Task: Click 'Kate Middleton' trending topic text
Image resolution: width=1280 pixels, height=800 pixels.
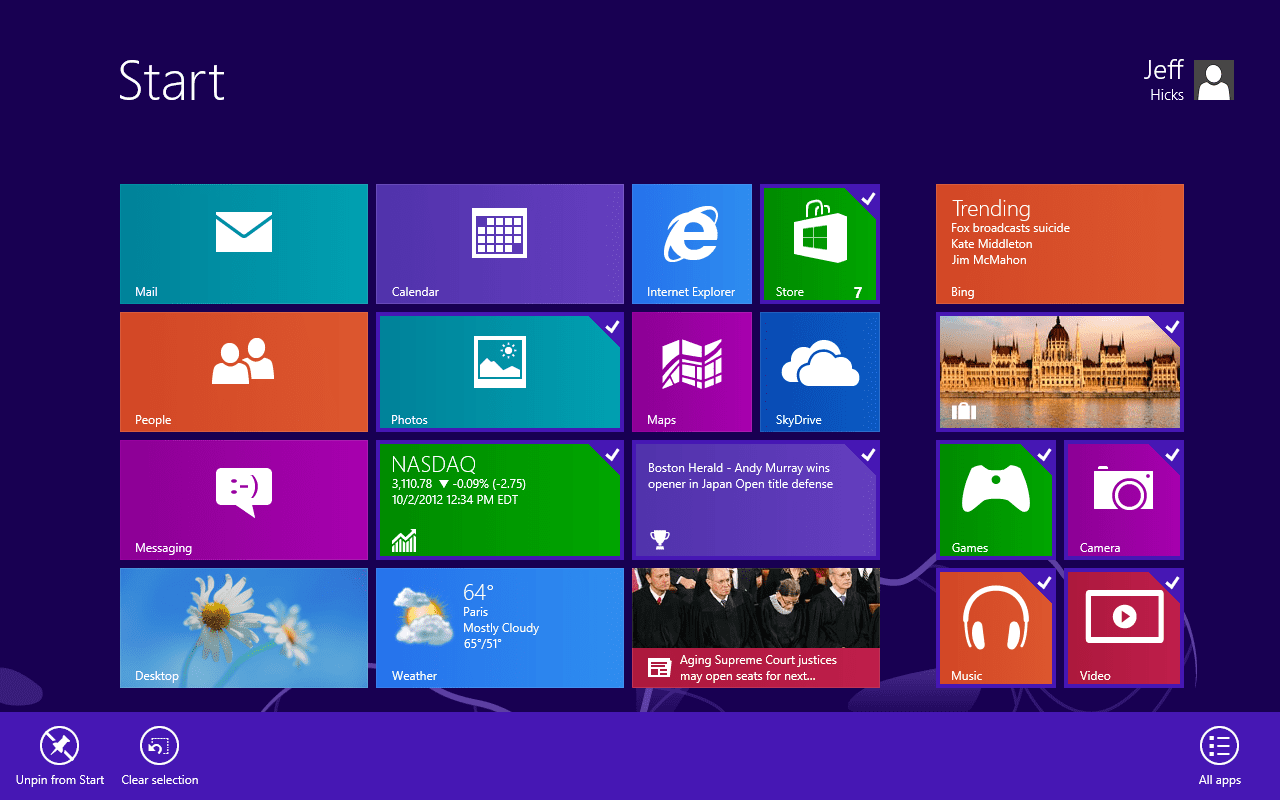Action: point(992,244)
